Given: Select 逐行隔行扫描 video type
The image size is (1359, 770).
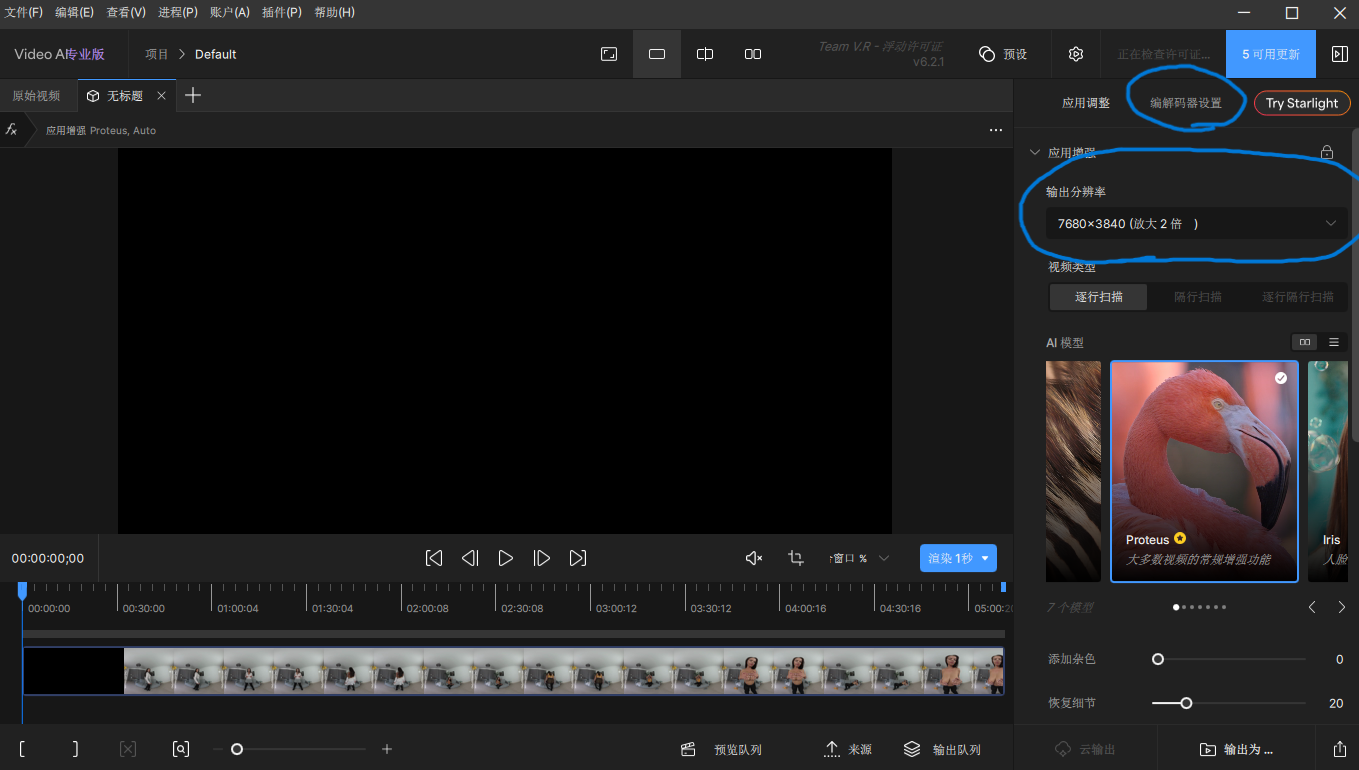Looking at the screenshot, I should [1298, 297].
